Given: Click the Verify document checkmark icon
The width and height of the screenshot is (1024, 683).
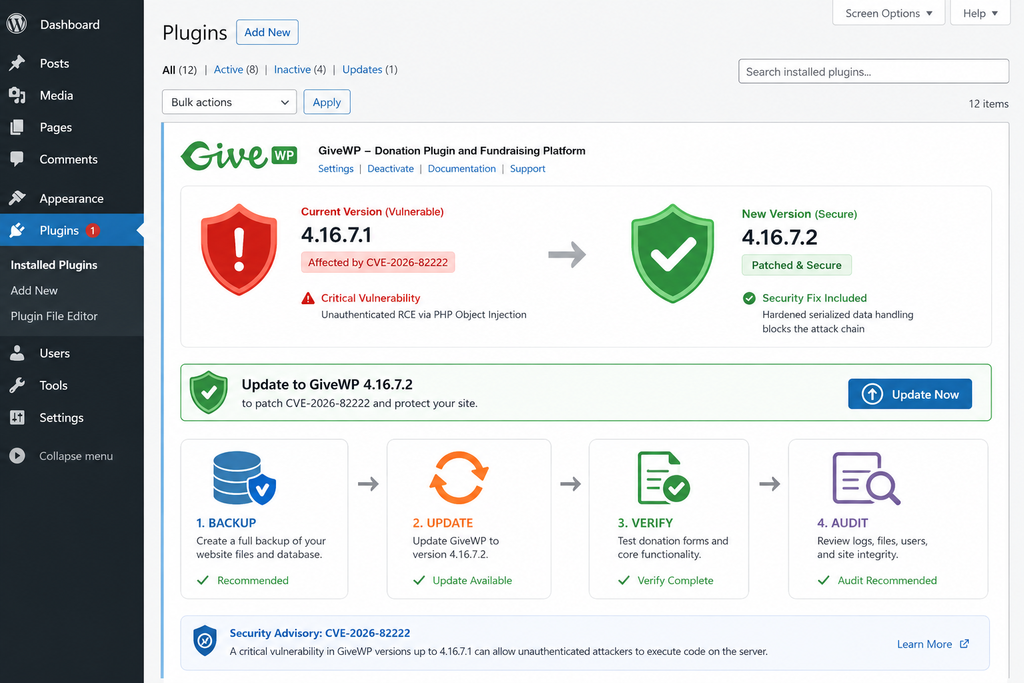Looking at the screenshot, I should point(664,478).
